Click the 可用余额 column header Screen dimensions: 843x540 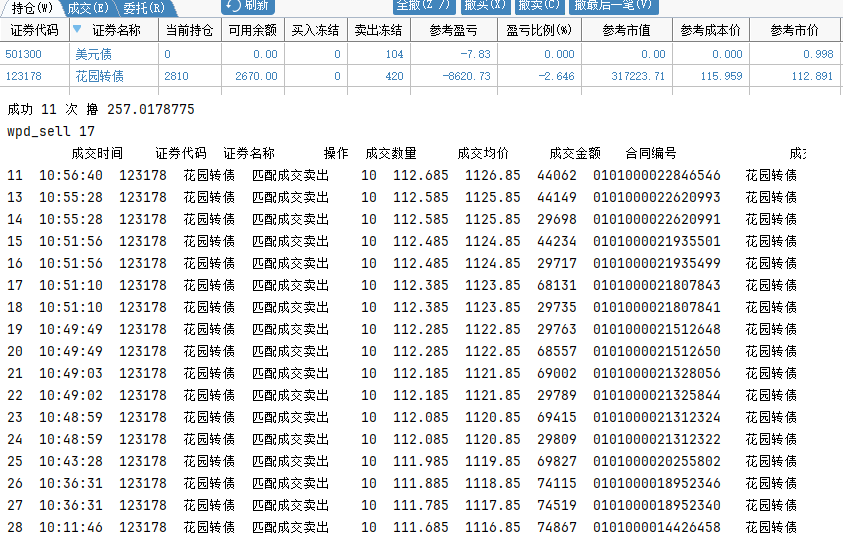251,31
